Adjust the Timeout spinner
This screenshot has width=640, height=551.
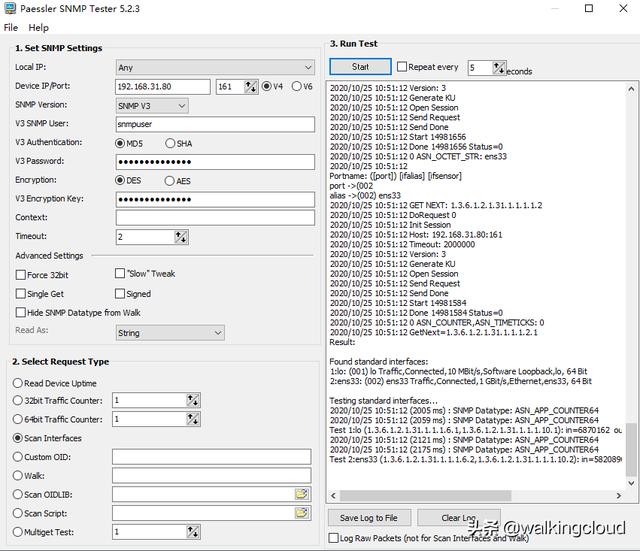coord(181,237)
